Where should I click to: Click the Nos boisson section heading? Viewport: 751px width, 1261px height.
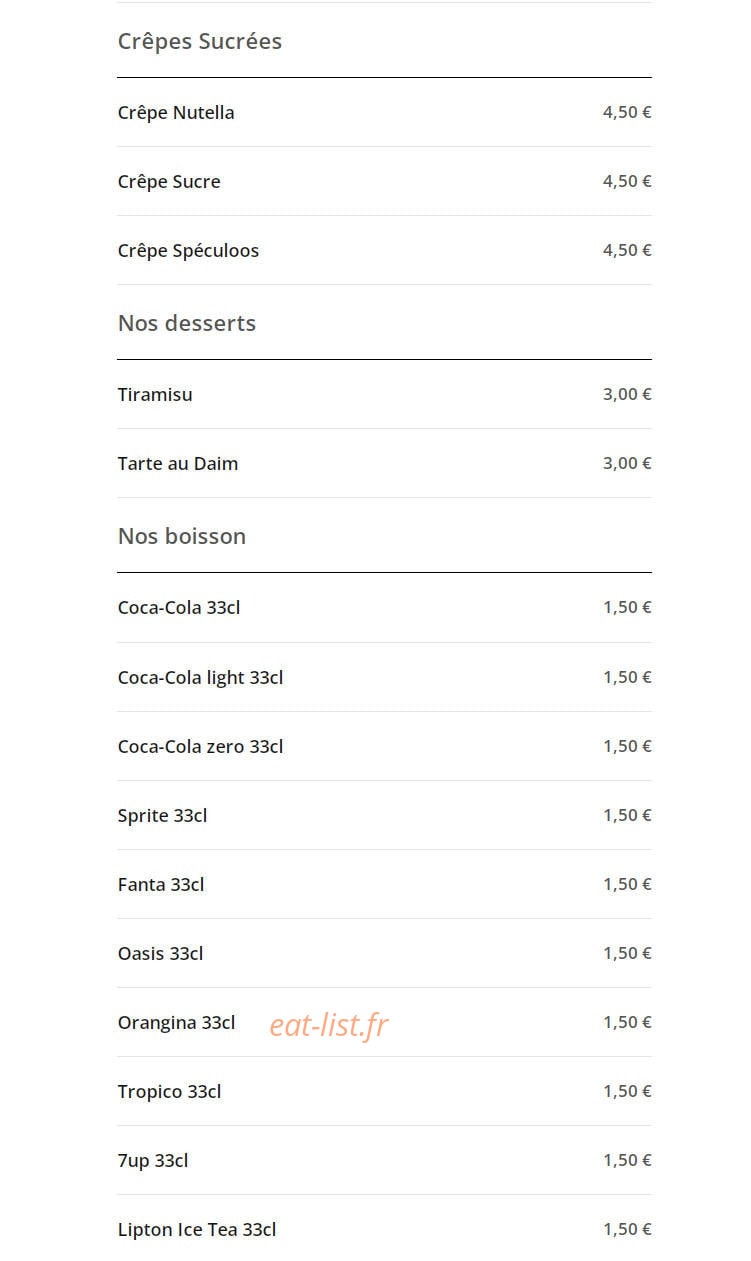click(182, 536)
